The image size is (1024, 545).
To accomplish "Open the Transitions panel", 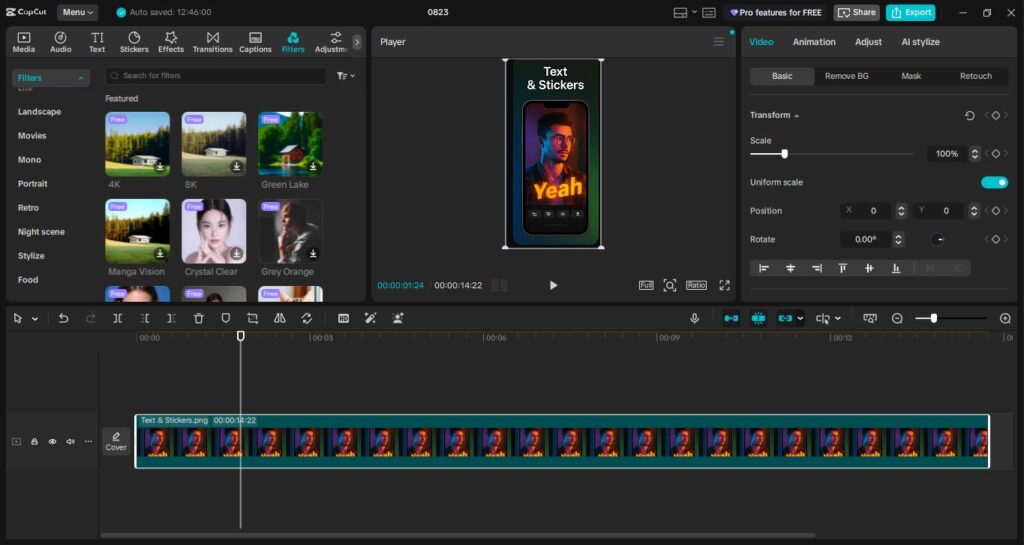I will [212, 42].
